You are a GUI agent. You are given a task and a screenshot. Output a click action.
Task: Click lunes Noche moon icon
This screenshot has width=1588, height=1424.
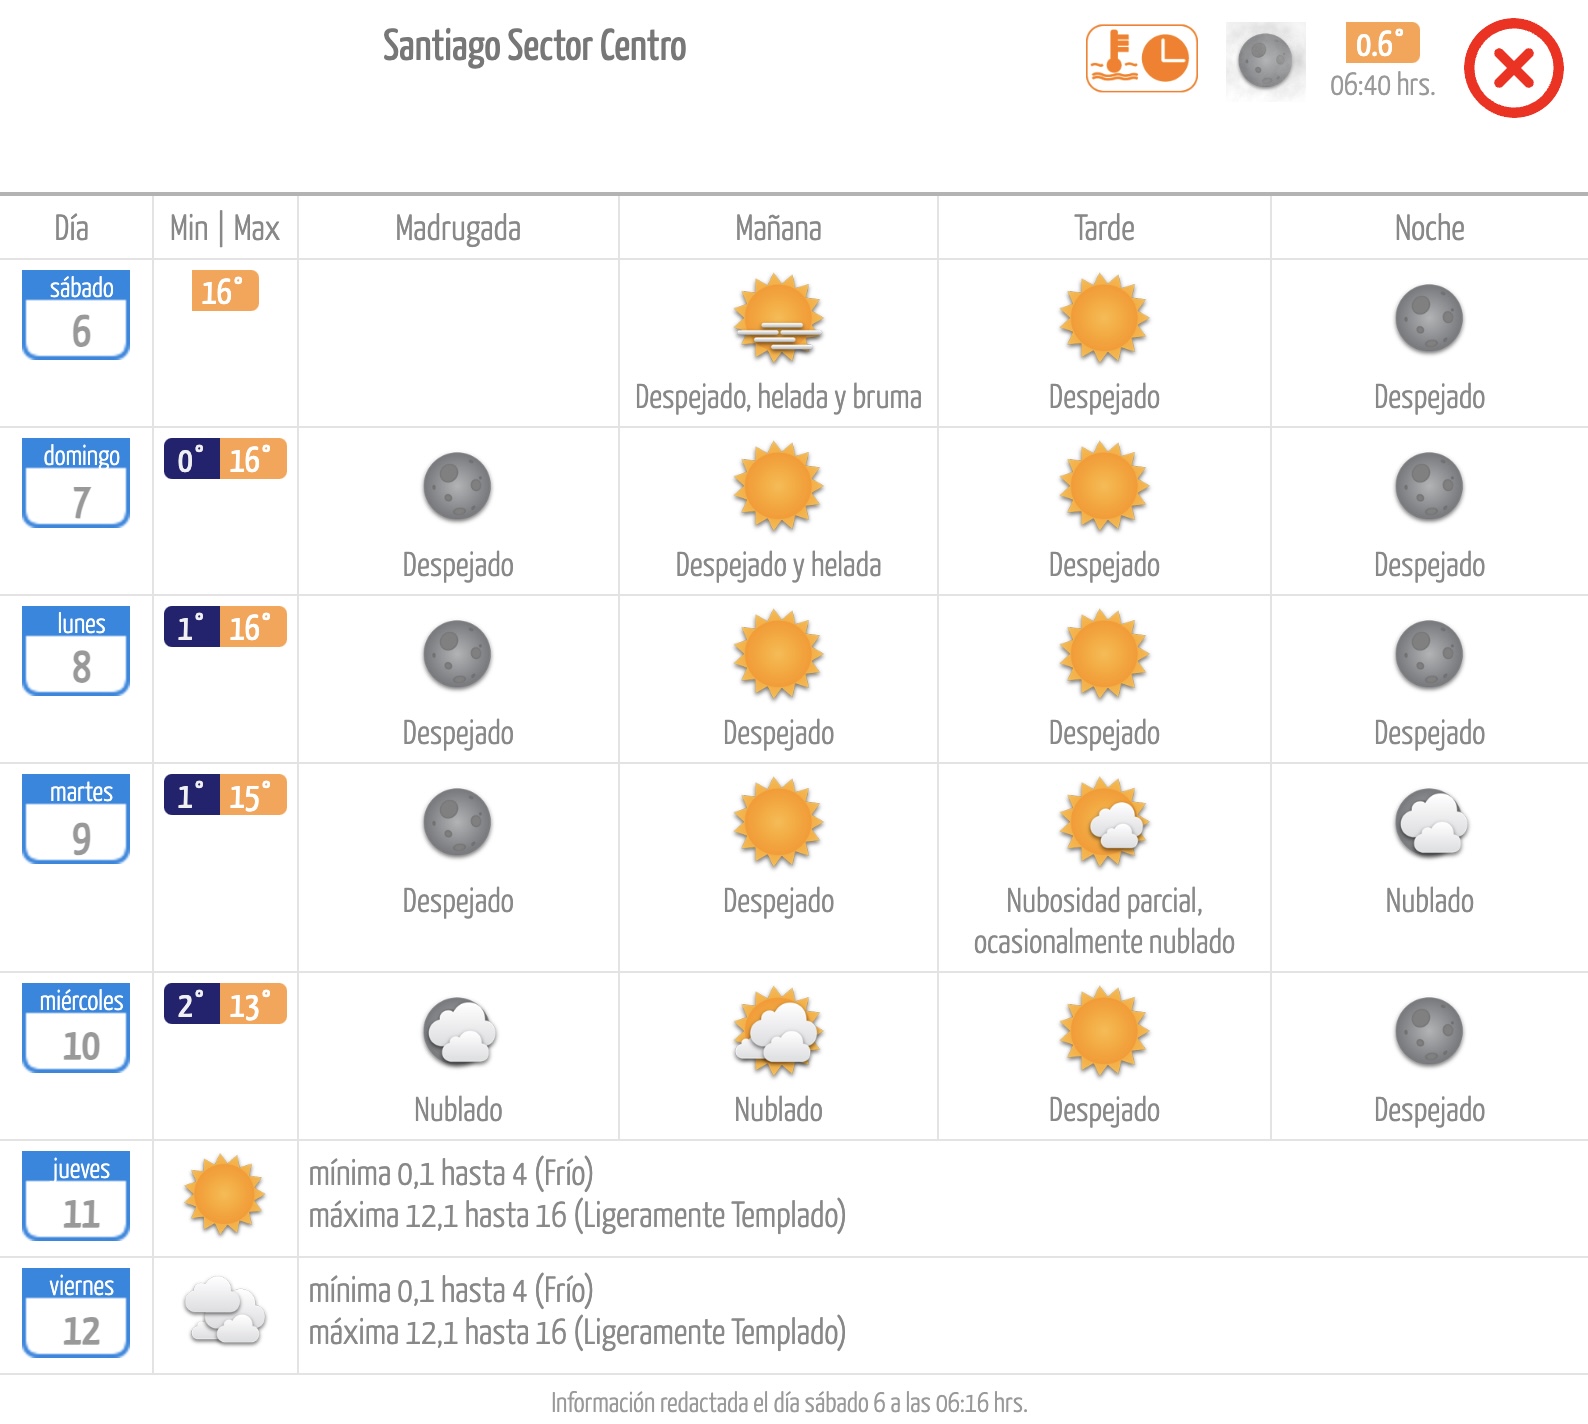click(1429, 655)
